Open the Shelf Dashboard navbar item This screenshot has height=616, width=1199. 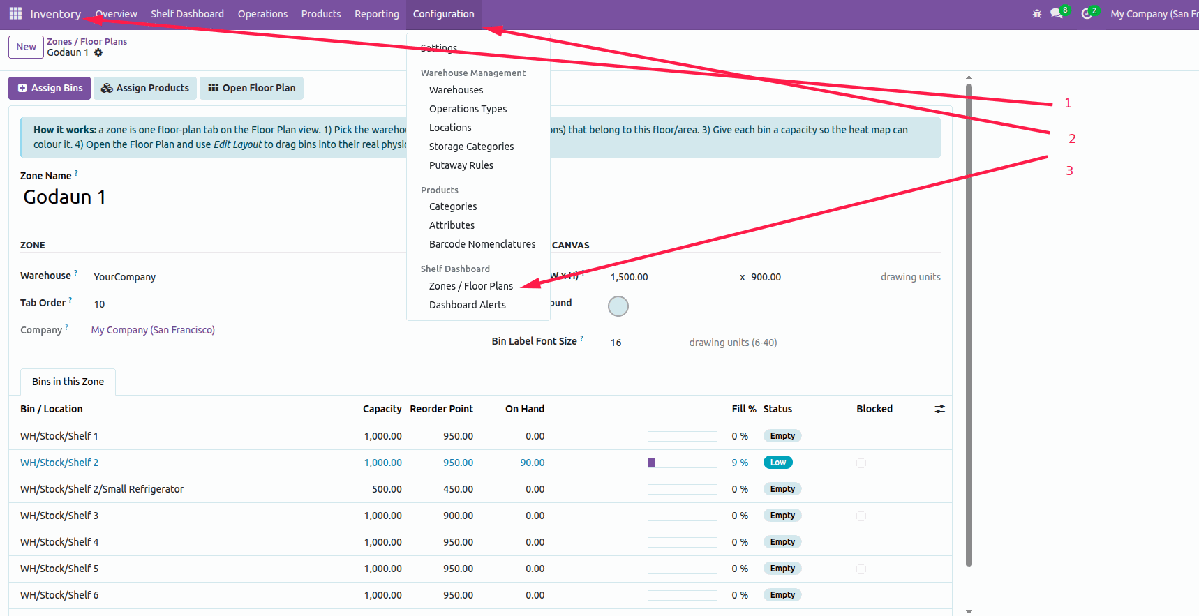(187, 14)
